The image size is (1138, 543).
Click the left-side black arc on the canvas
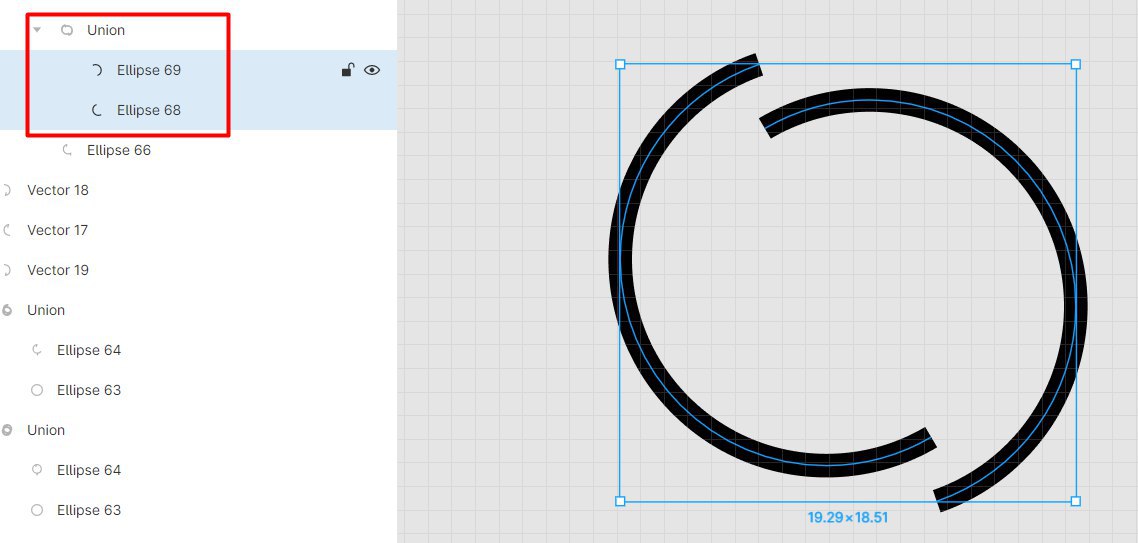(621, 261)
